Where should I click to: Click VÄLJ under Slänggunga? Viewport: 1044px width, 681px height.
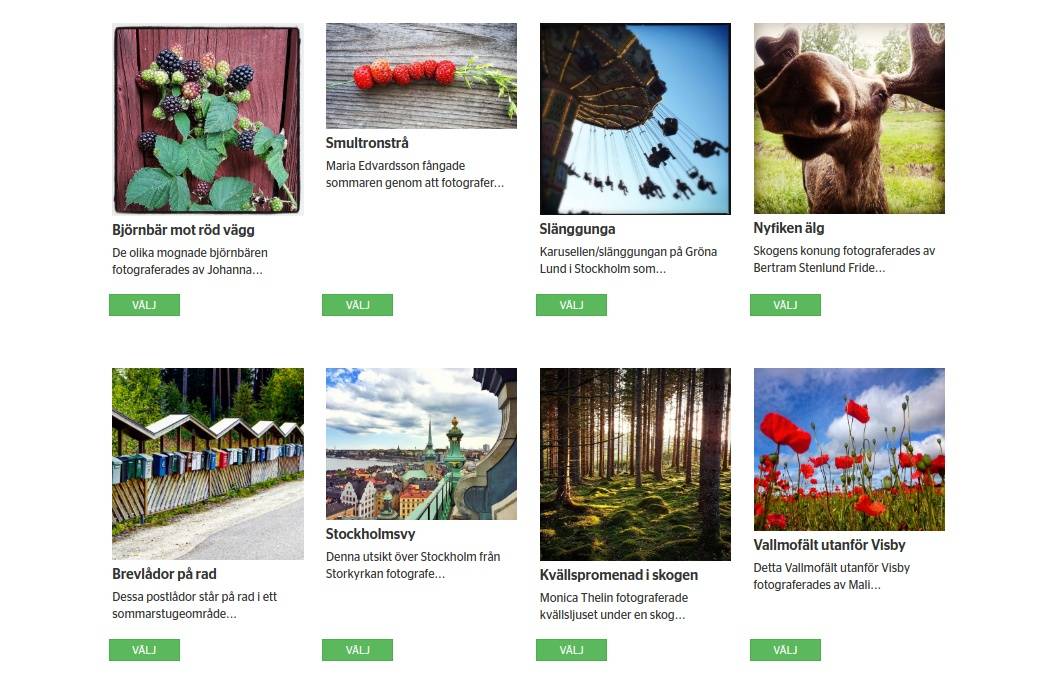coord(571,305)
